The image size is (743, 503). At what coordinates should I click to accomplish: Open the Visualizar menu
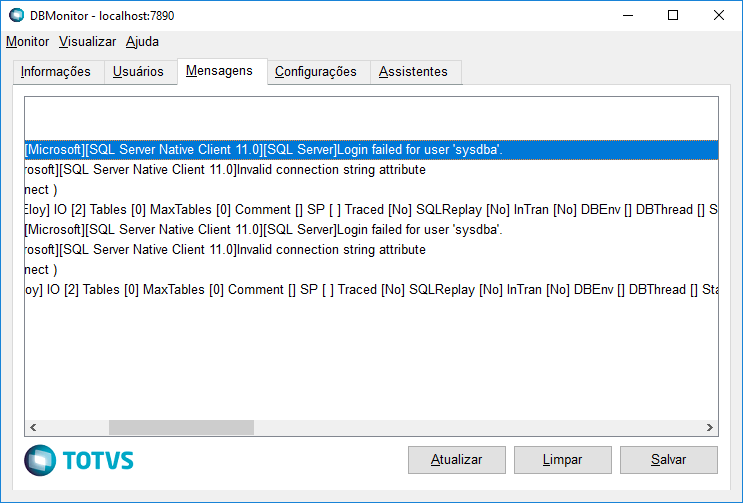[x=87, y=42]
